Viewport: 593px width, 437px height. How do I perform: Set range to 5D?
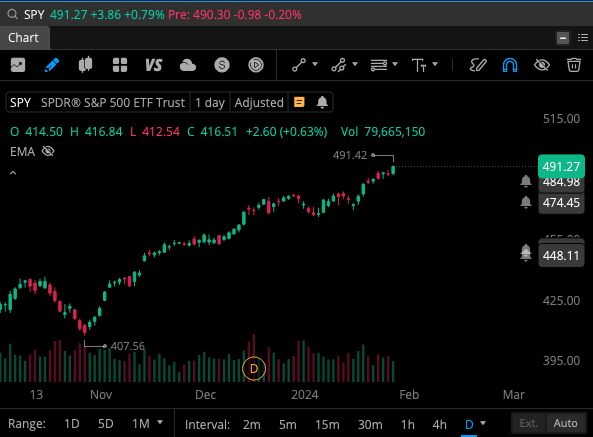coord(106,424)
